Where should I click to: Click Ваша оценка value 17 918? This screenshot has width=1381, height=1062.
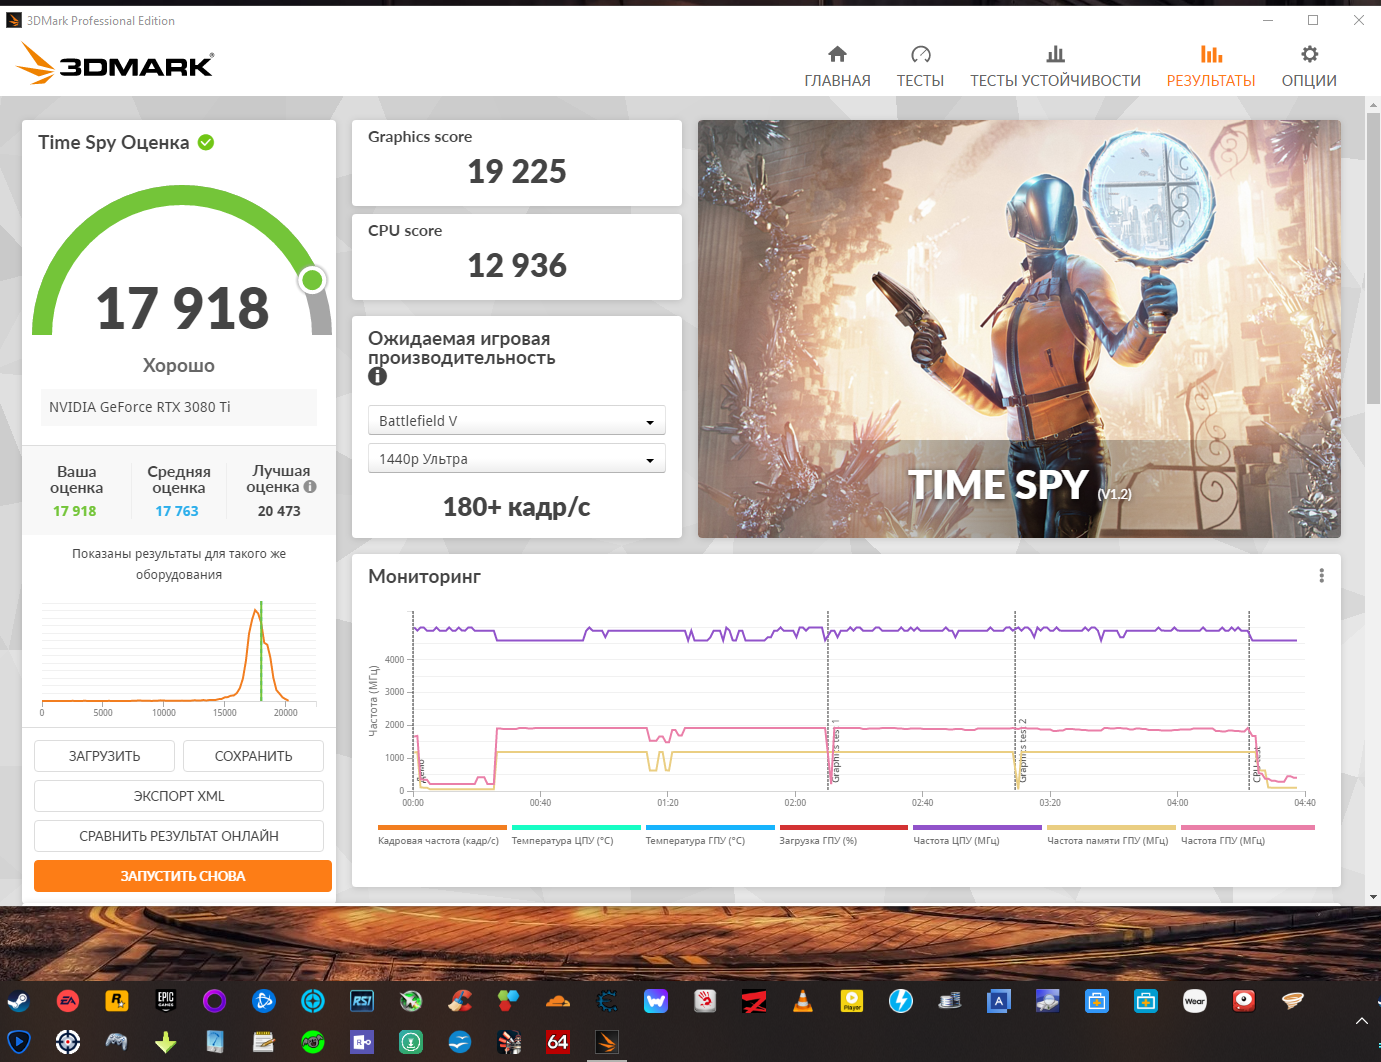click(75, 511)
